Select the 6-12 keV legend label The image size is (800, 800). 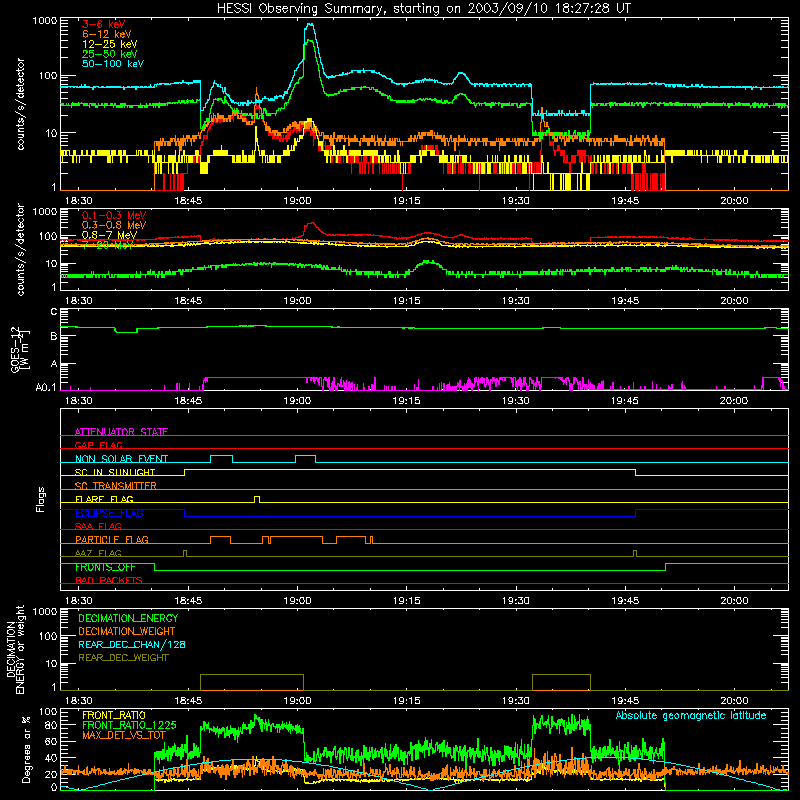click(107, 34)
